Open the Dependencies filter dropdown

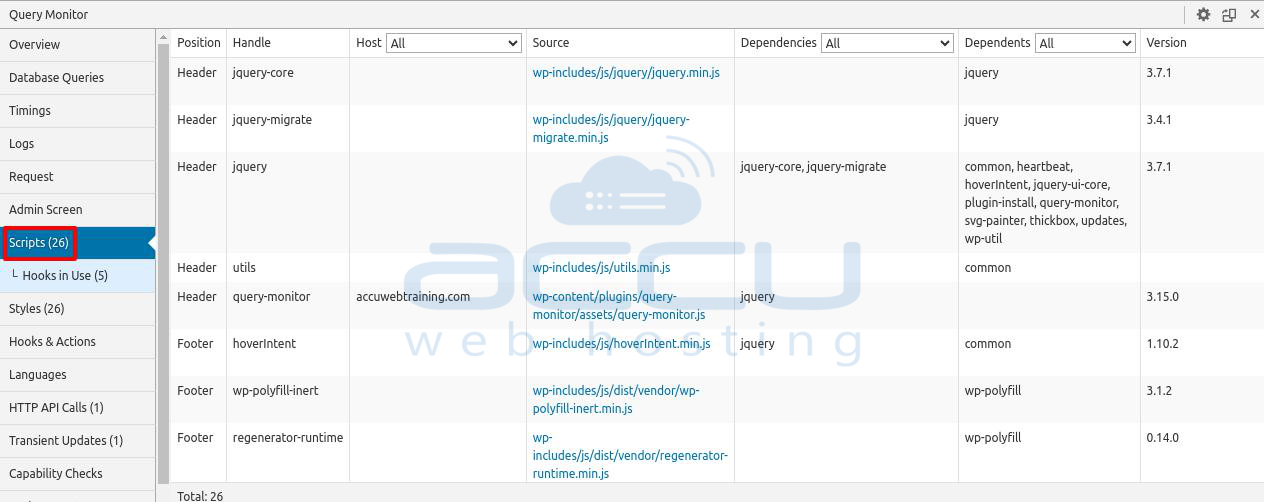tap(887, 43)
